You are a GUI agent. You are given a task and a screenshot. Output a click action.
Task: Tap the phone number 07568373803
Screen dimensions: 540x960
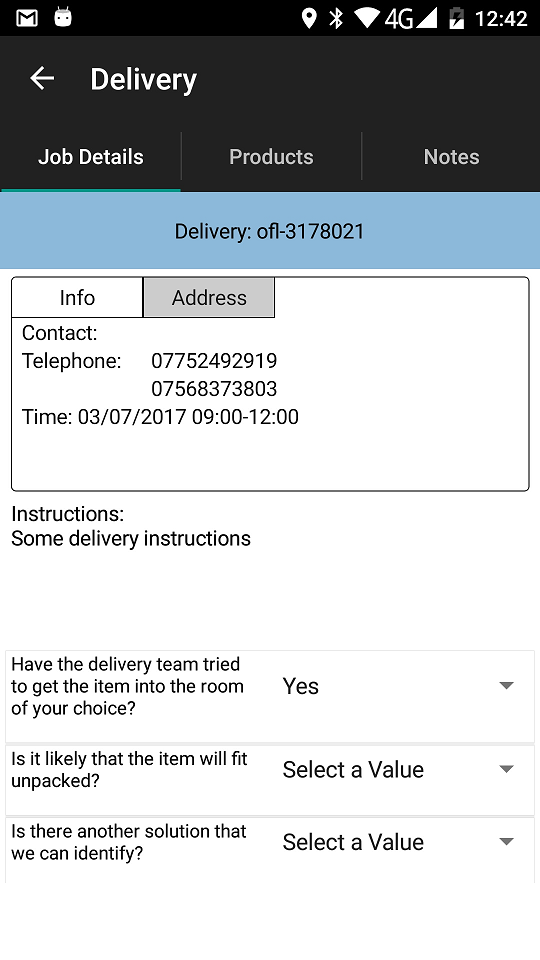pos(214,389)
